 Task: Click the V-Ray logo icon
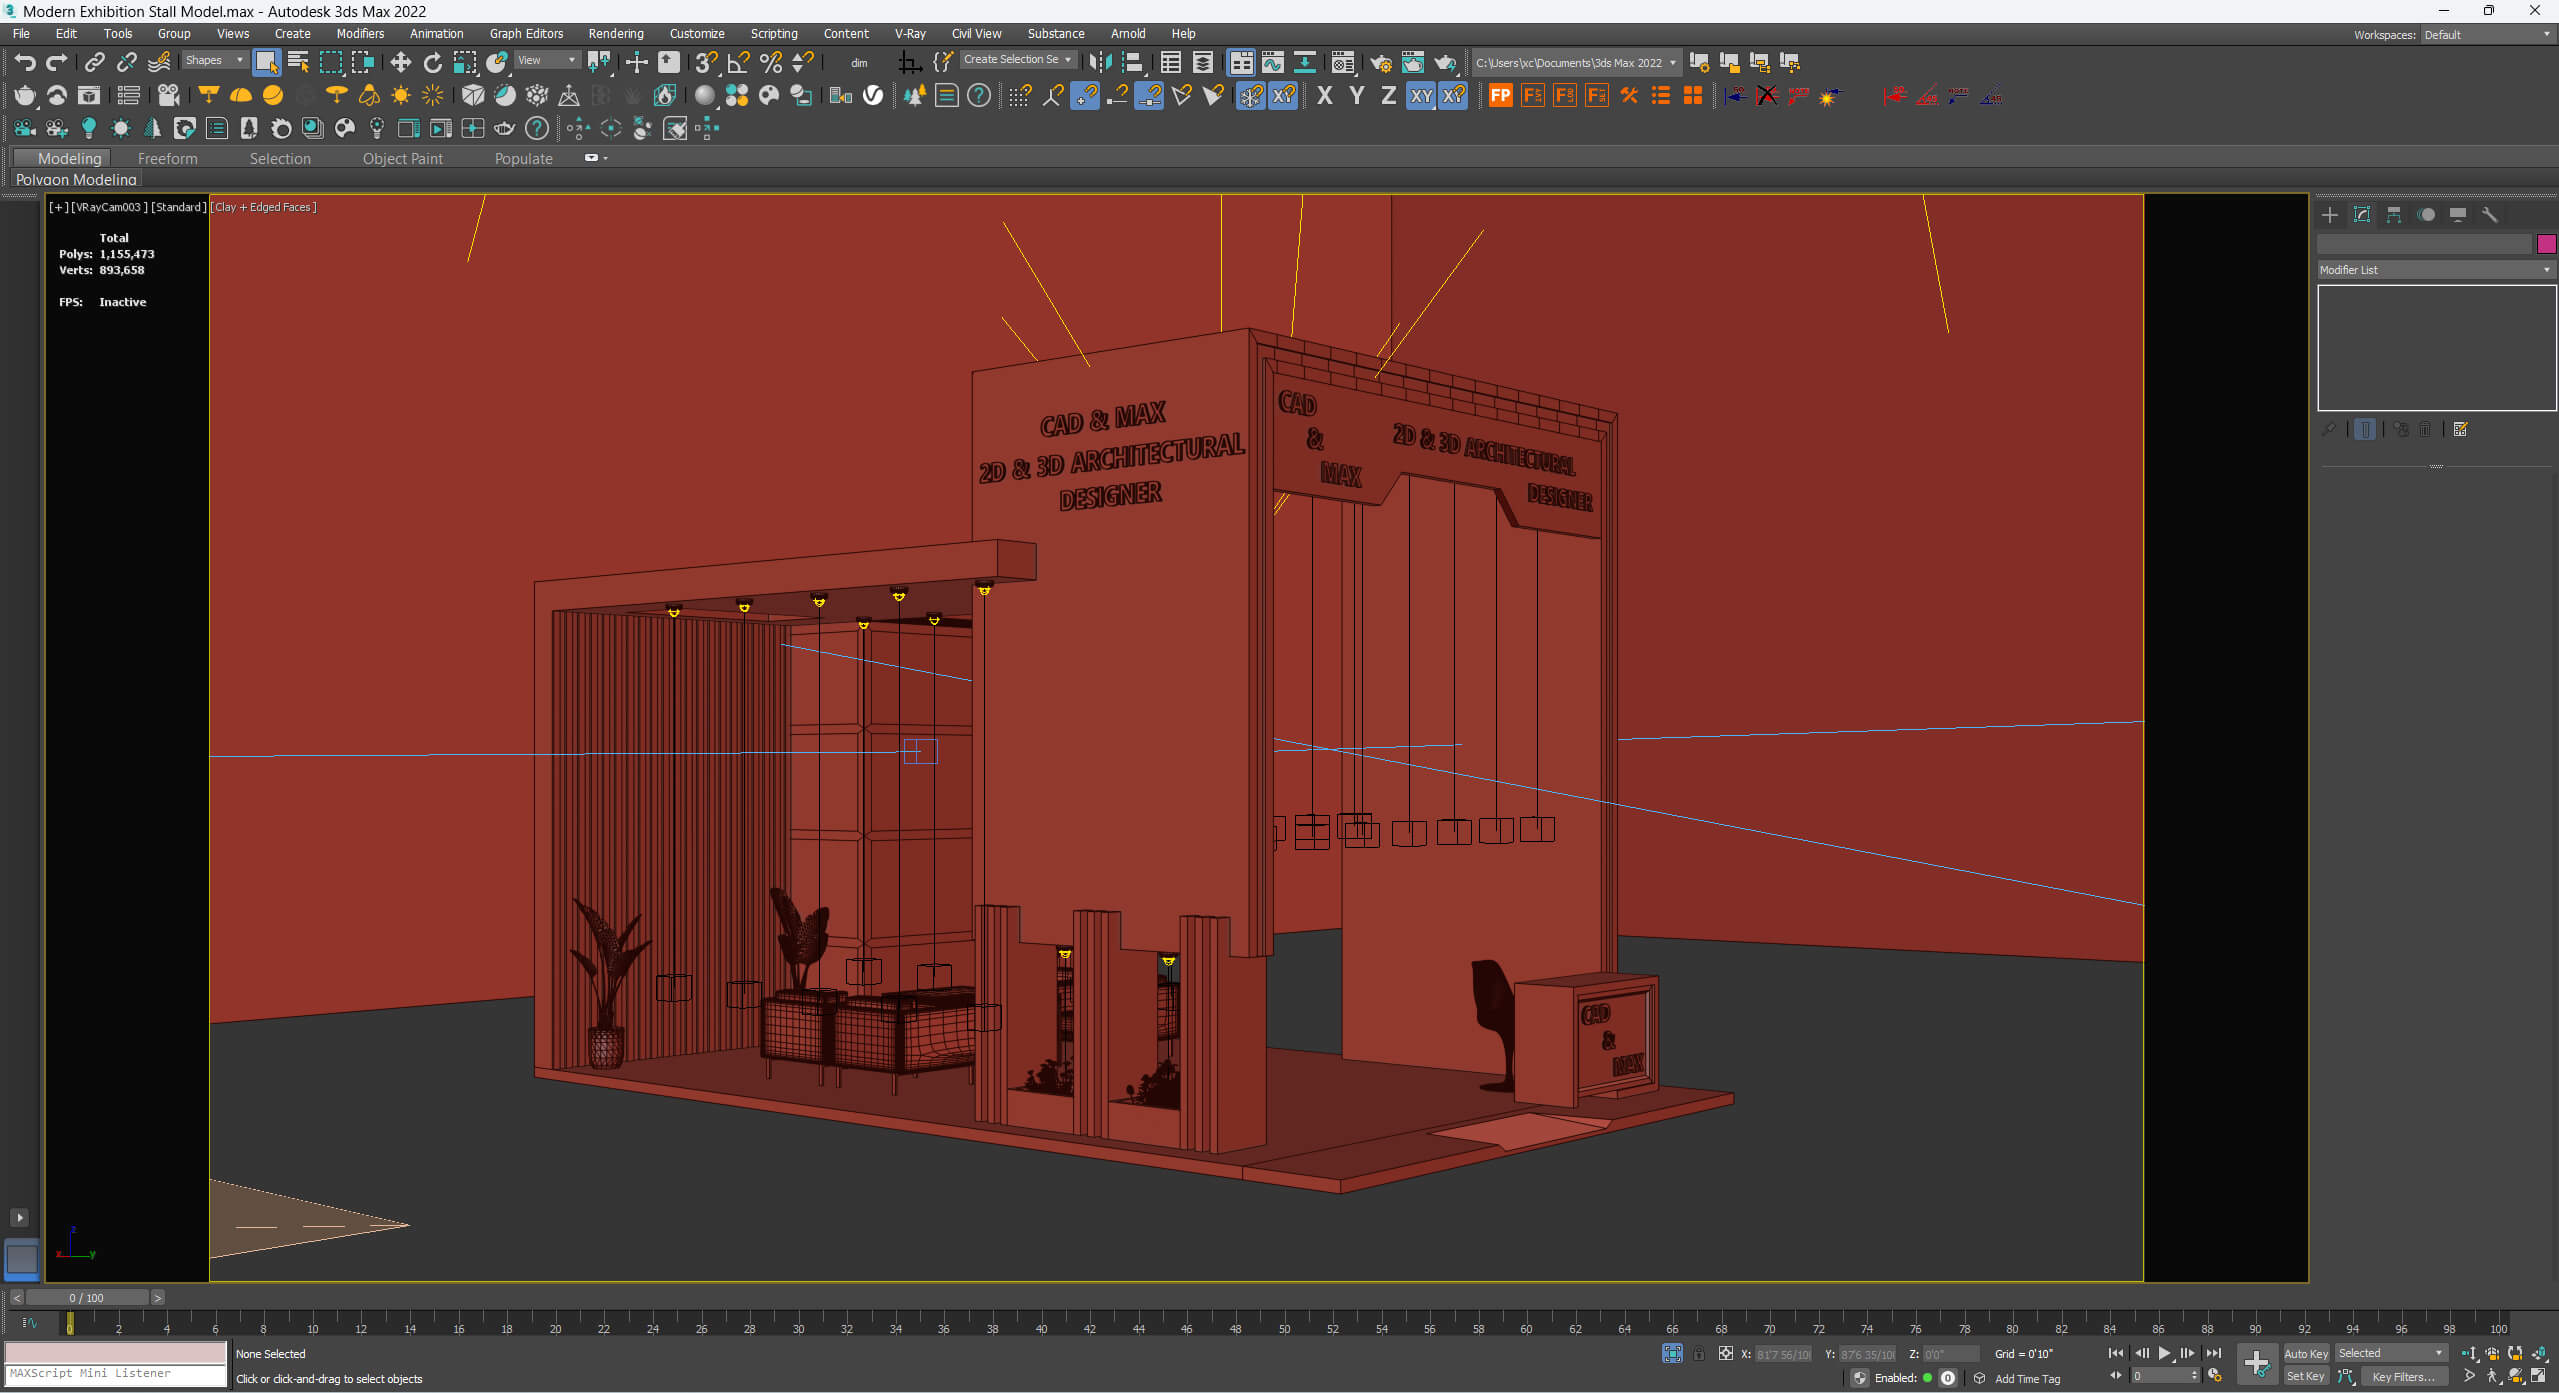point(873,95)
